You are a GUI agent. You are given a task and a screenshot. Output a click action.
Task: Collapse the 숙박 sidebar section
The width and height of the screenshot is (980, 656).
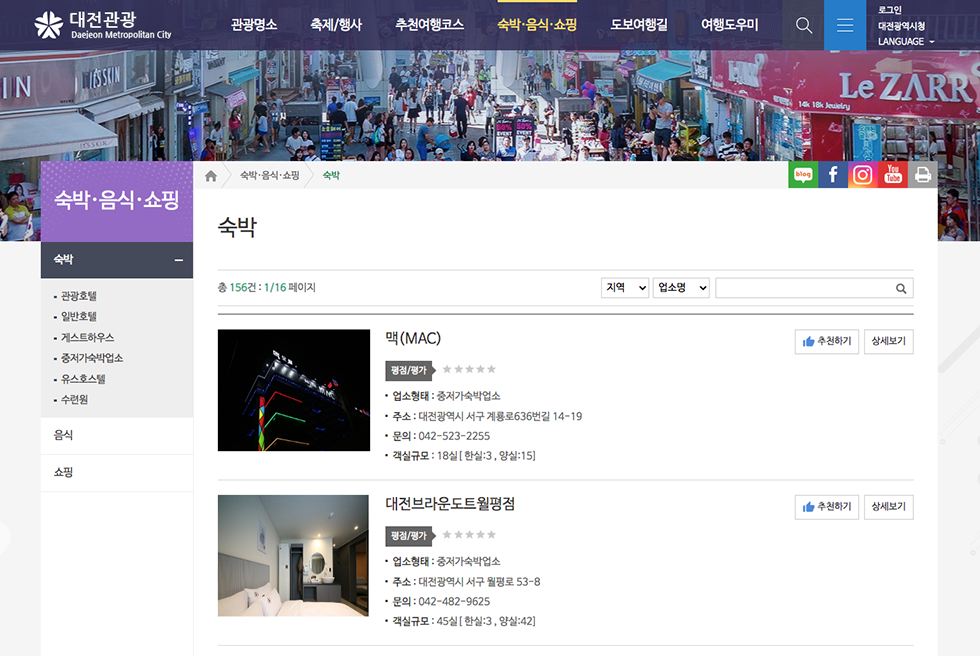tap(178, 260)
